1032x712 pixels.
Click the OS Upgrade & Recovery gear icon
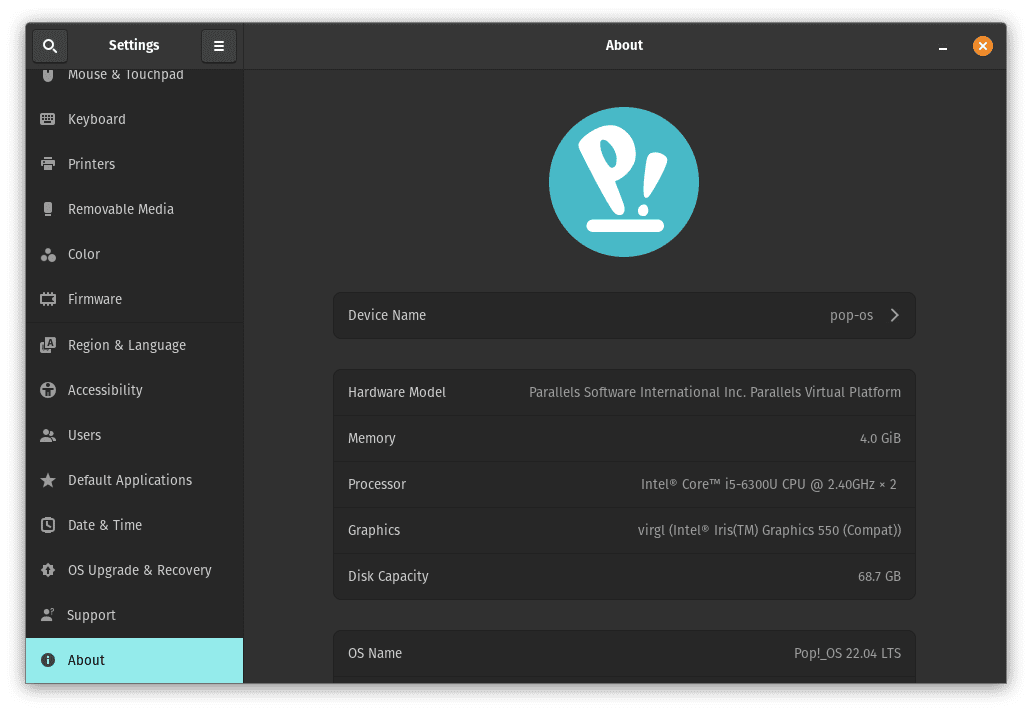pyautogui.click(x=47, y=570)
